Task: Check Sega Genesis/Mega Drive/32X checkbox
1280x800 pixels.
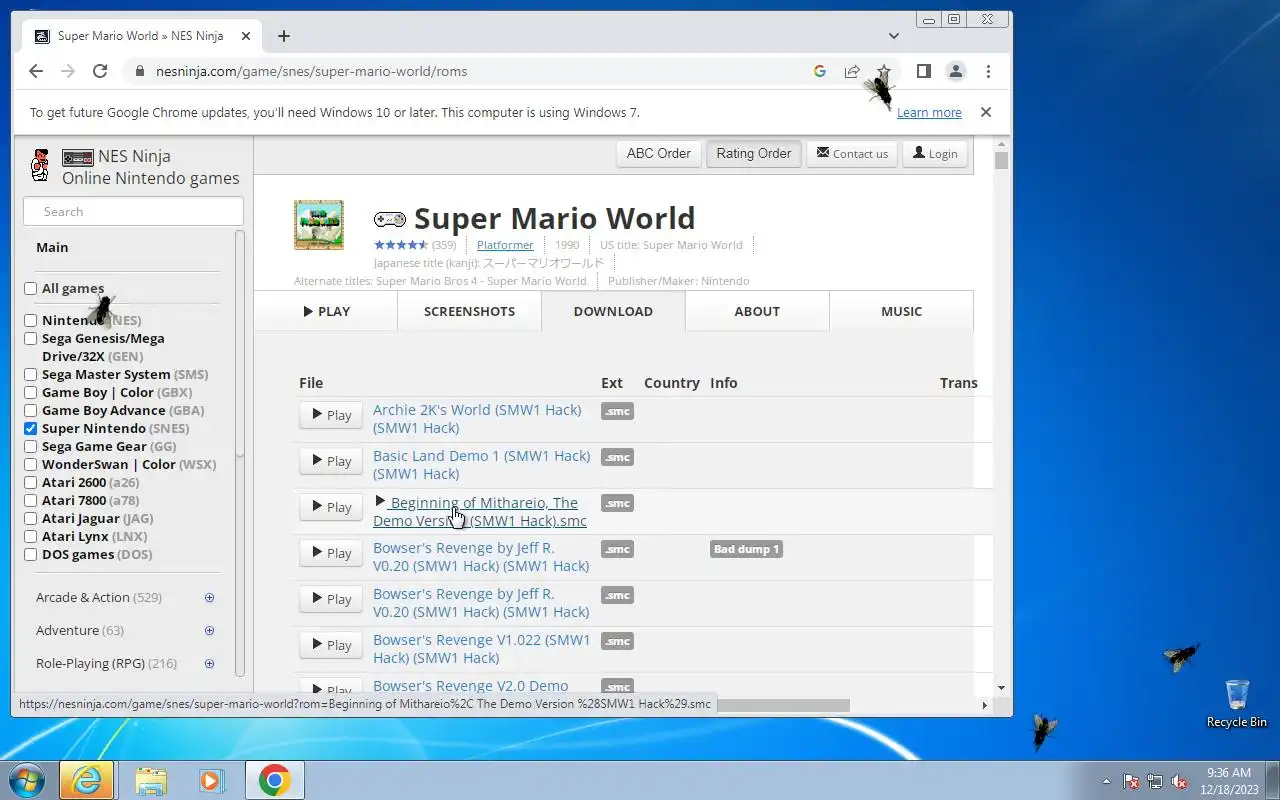Action: point(31,339)
